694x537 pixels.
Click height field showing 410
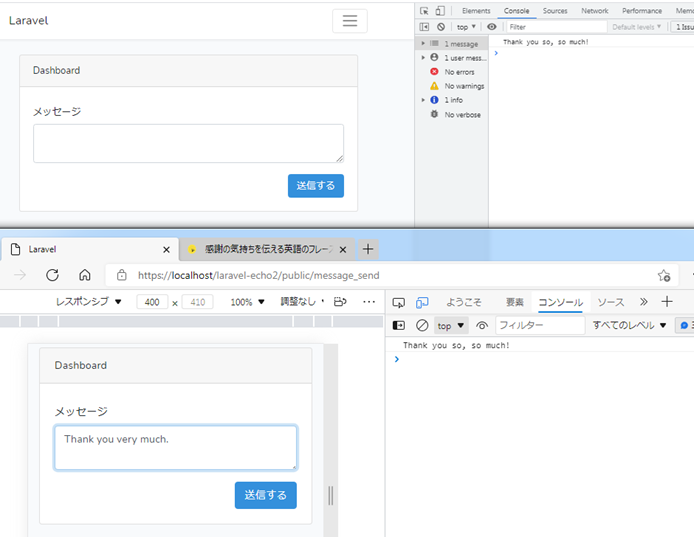pos(197,302)
